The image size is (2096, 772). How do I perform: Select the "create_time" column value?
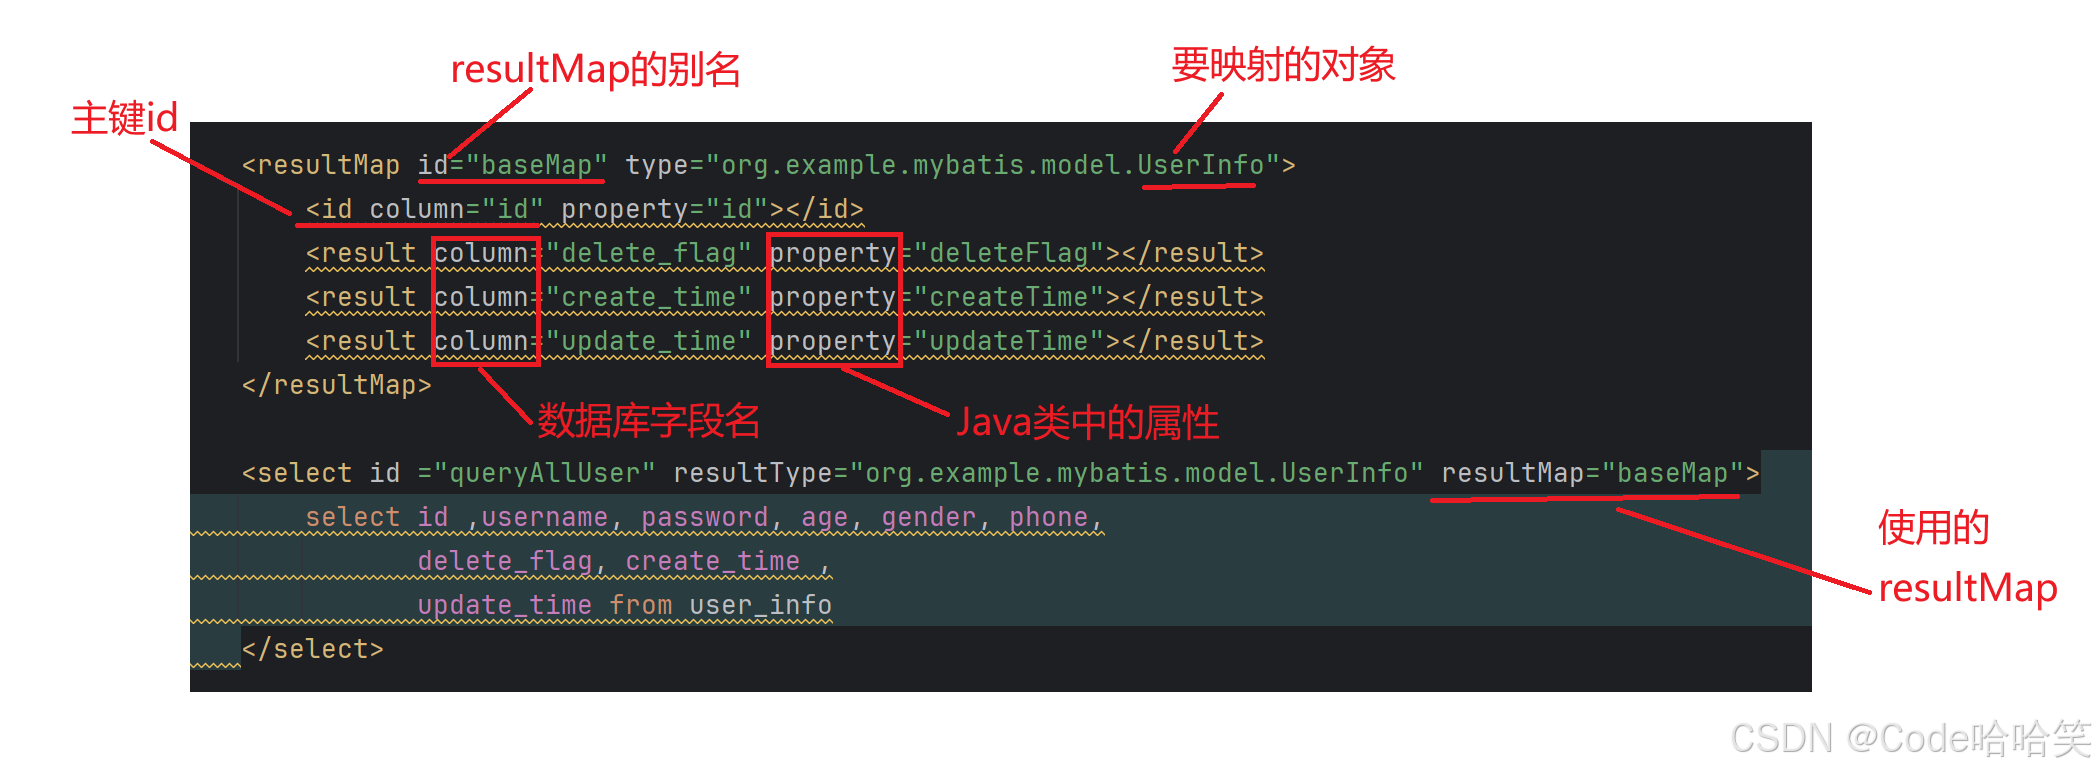tap(648, 297)
